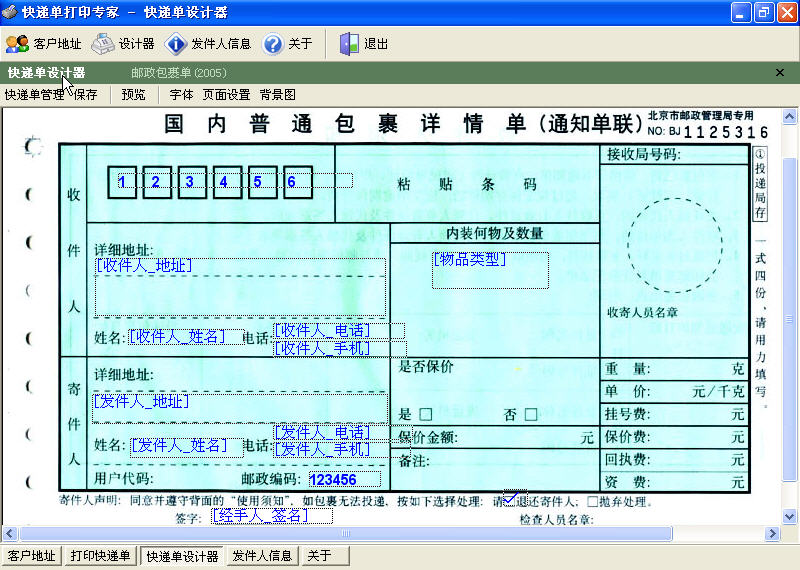This screenshot has width=800, height=570.
Task: Click the 设计器 printer icon
Action: [103, 44]
